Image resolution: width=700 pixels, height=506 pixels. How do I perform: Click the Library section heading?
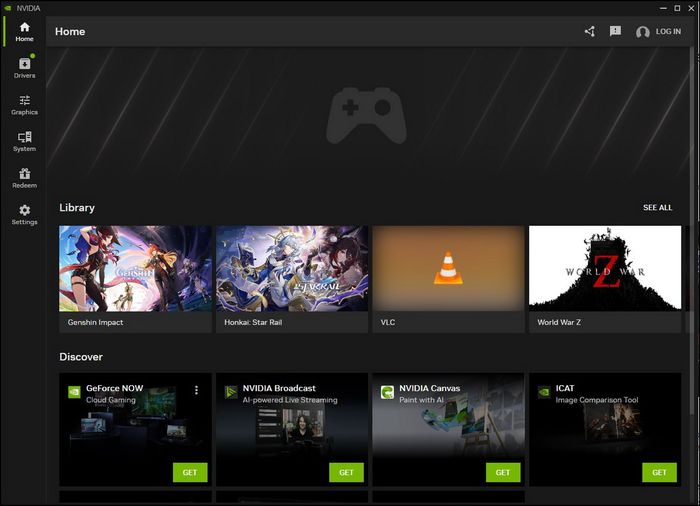click(x=77, y=208)
